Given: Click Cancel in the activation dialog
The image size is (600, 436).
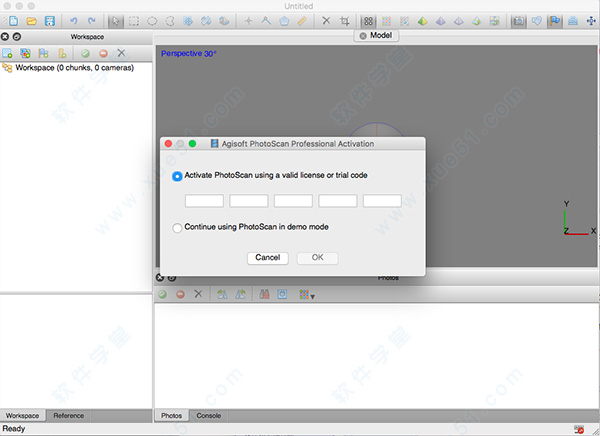Looking at the screenshot, I should pyautogui.click(x=267, y=258).
